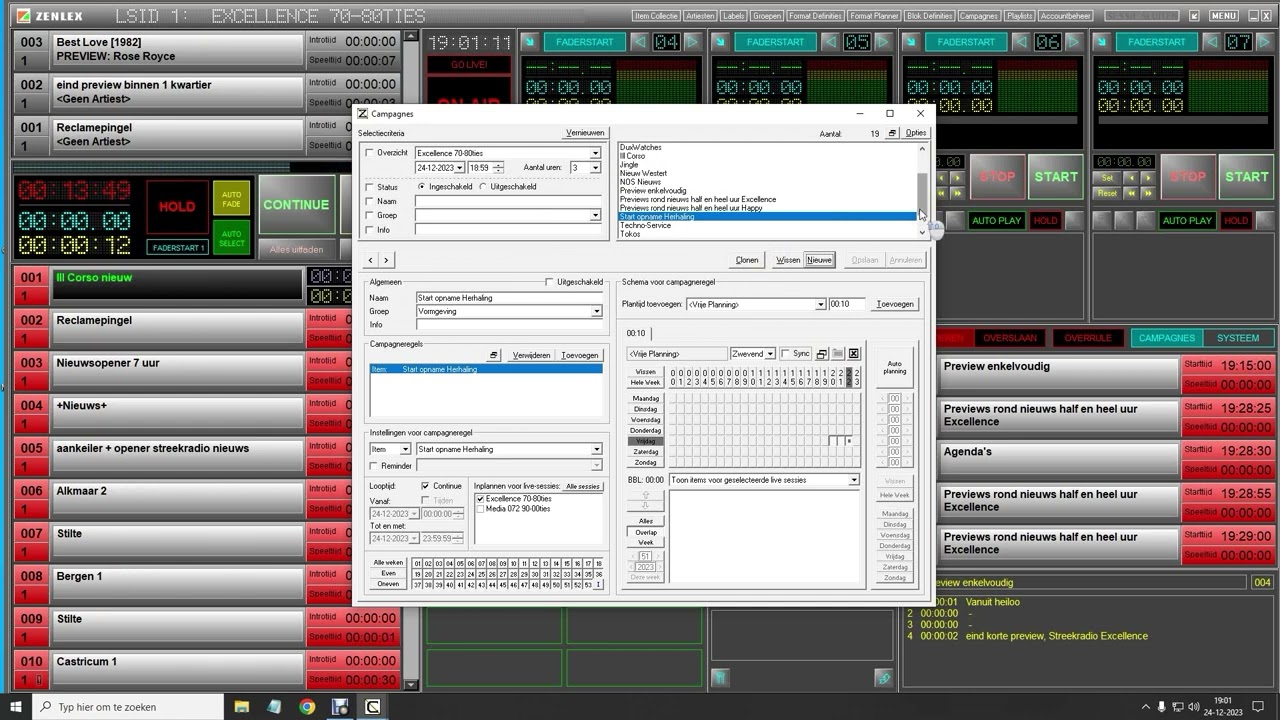Click the Vernieuwen button
Image resolution: width=1280 pixels, height=720 pixels.
tap(585, 133)
